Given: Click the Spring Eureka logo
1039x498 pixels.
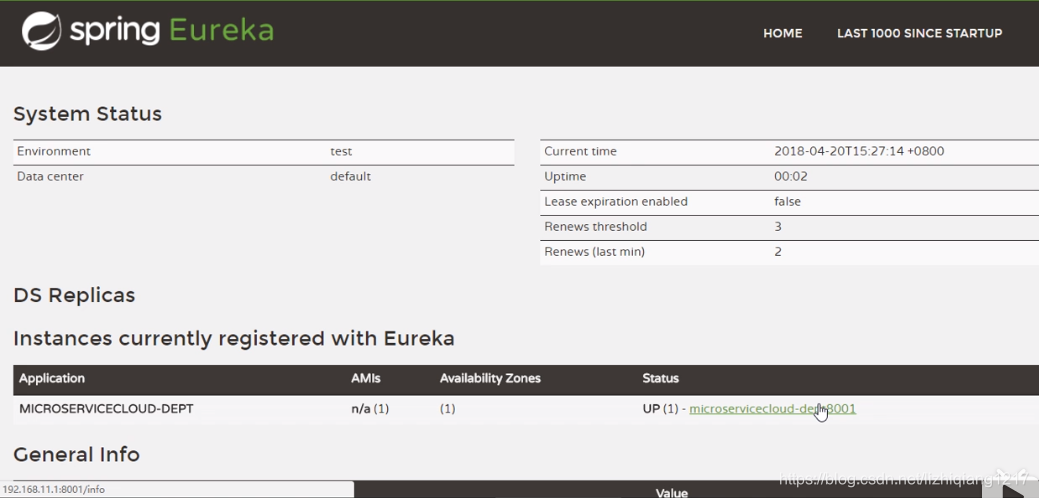Looking at the screenshot, I should pyautogui.click(x=148, y=31).
